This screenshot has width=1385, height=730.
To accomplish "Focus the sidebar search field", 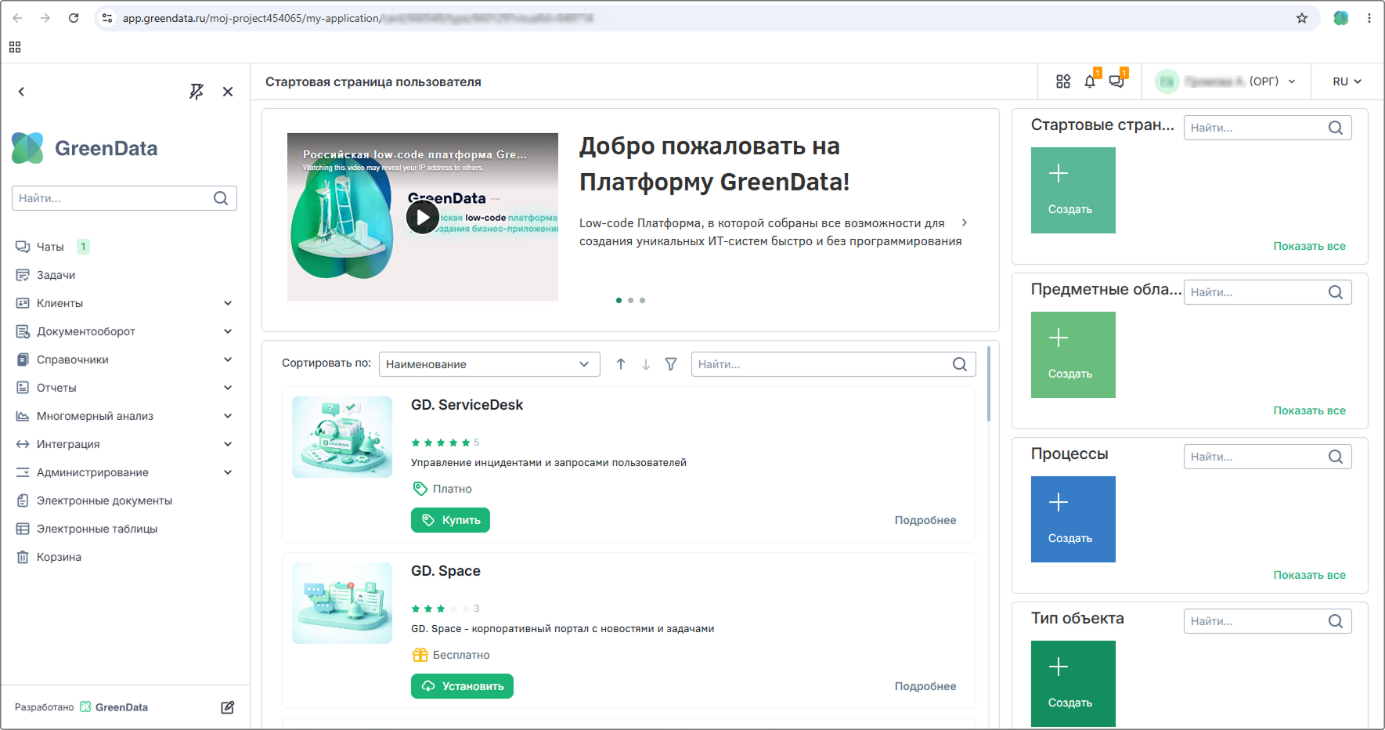I will click(x=124, y=198).
